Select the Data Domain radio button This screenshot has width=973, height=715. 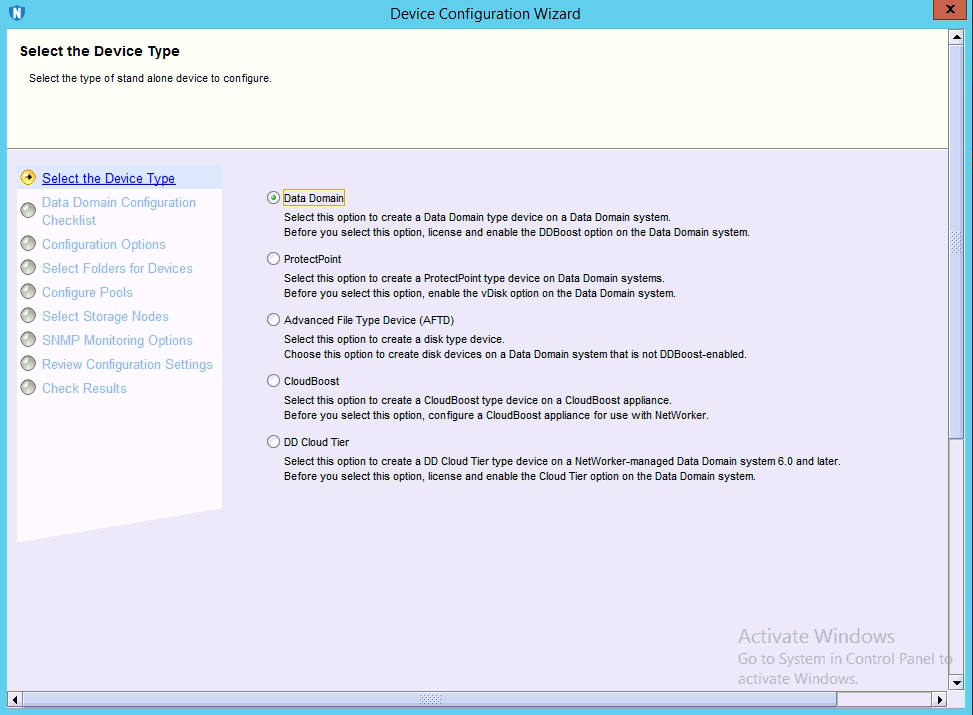point(274,198)
